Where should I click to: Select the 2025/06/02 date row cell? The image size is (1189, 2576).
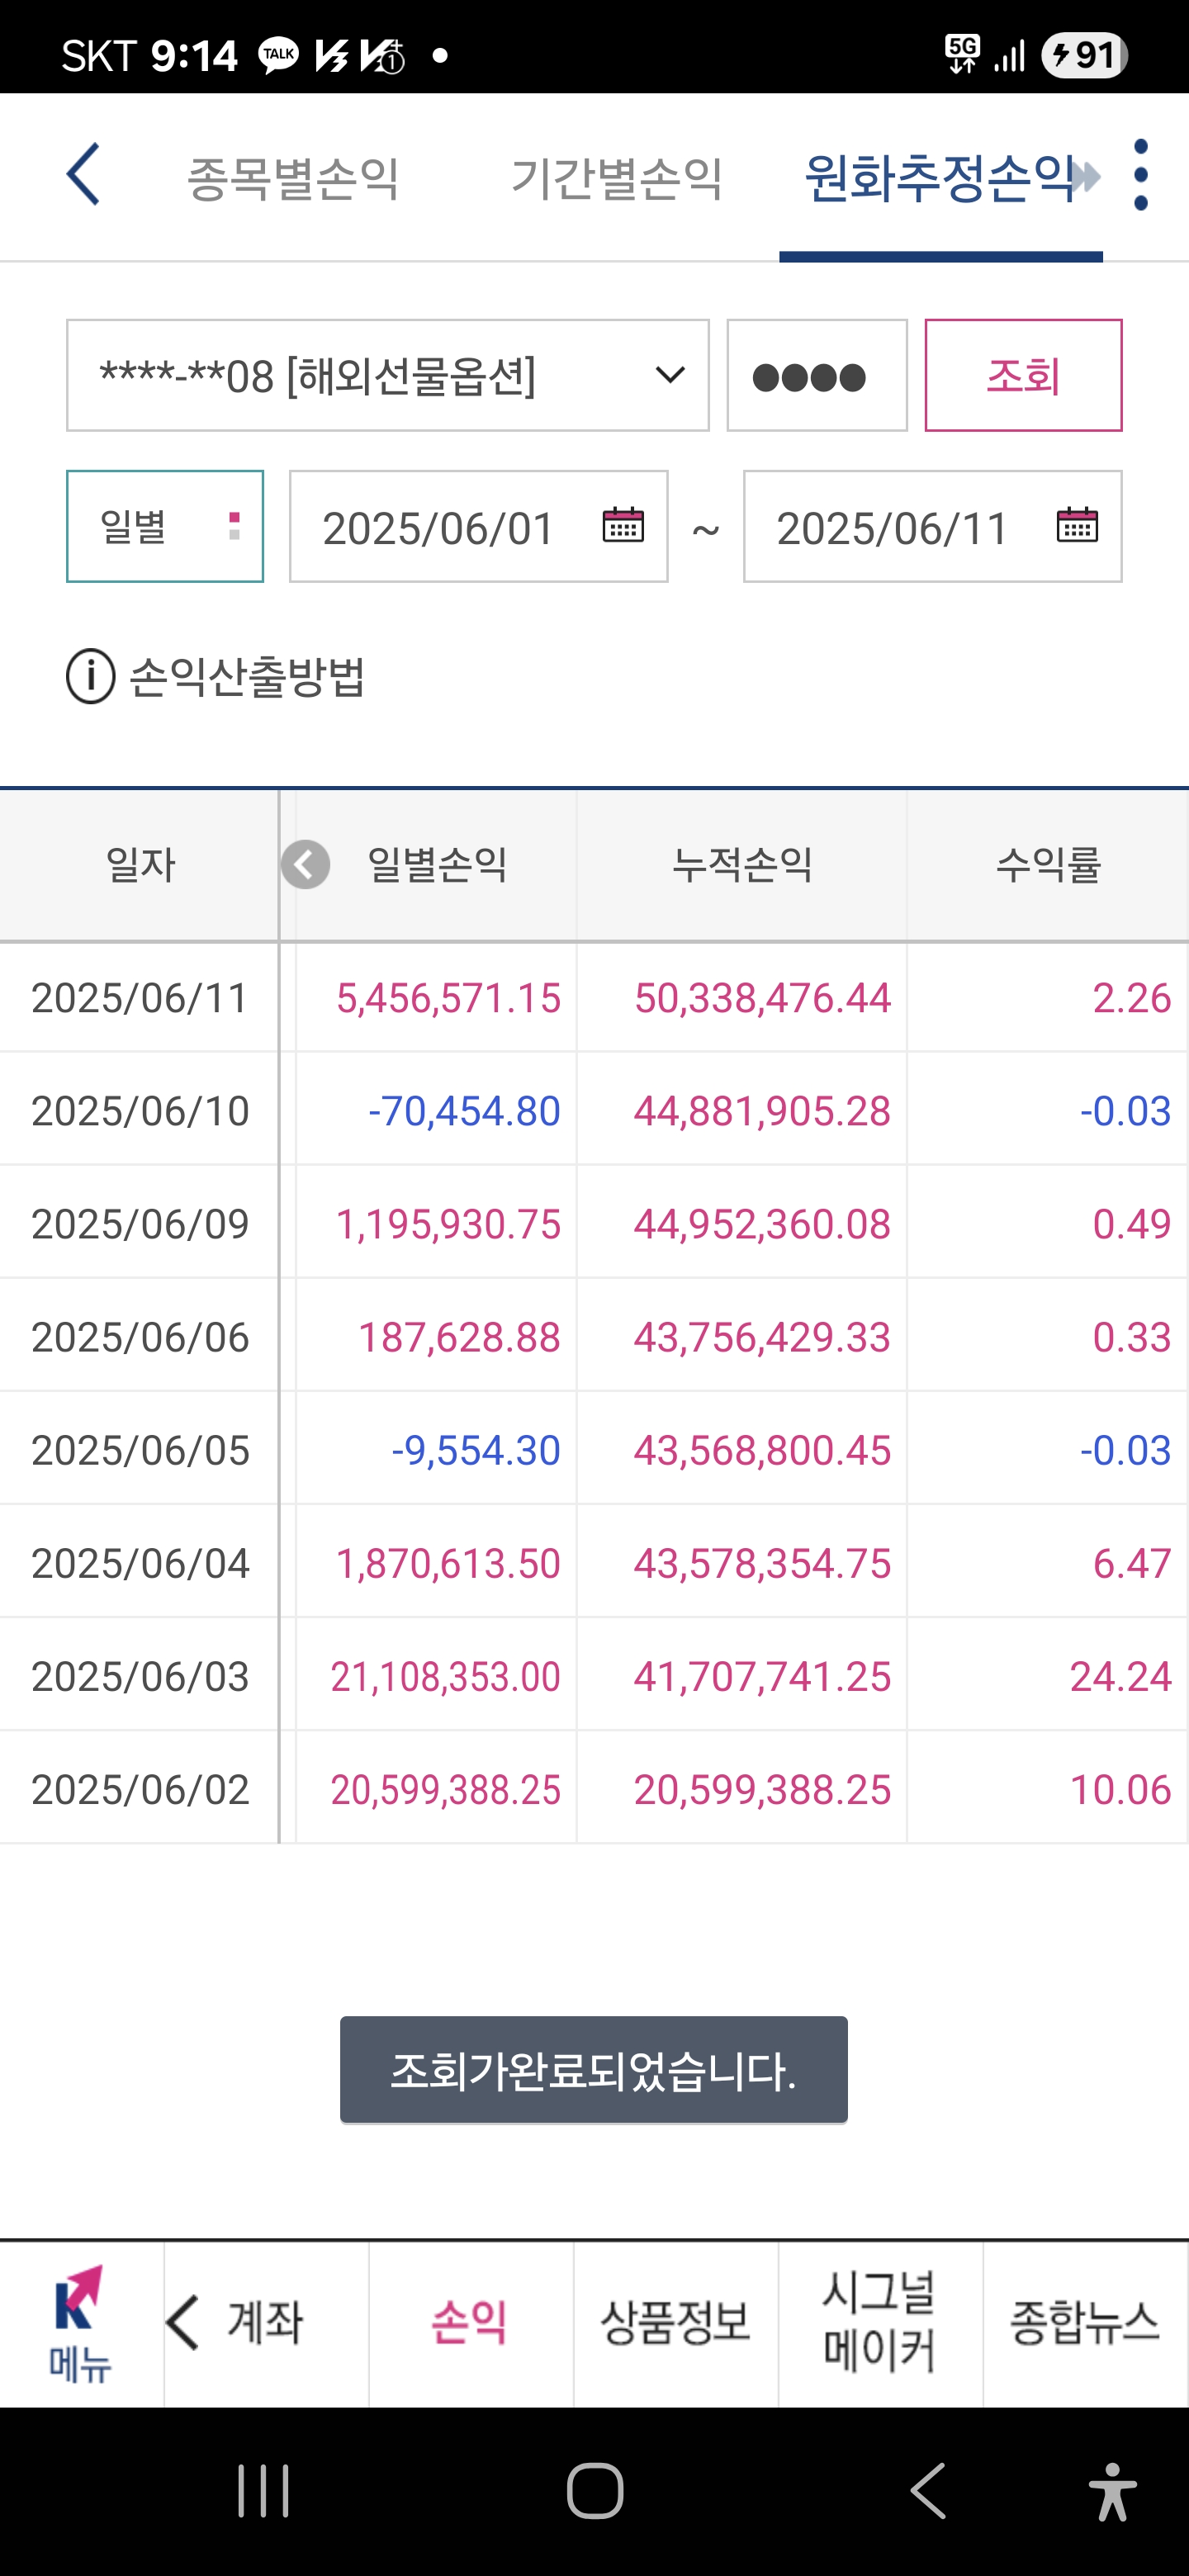[x=140, y=1789]
